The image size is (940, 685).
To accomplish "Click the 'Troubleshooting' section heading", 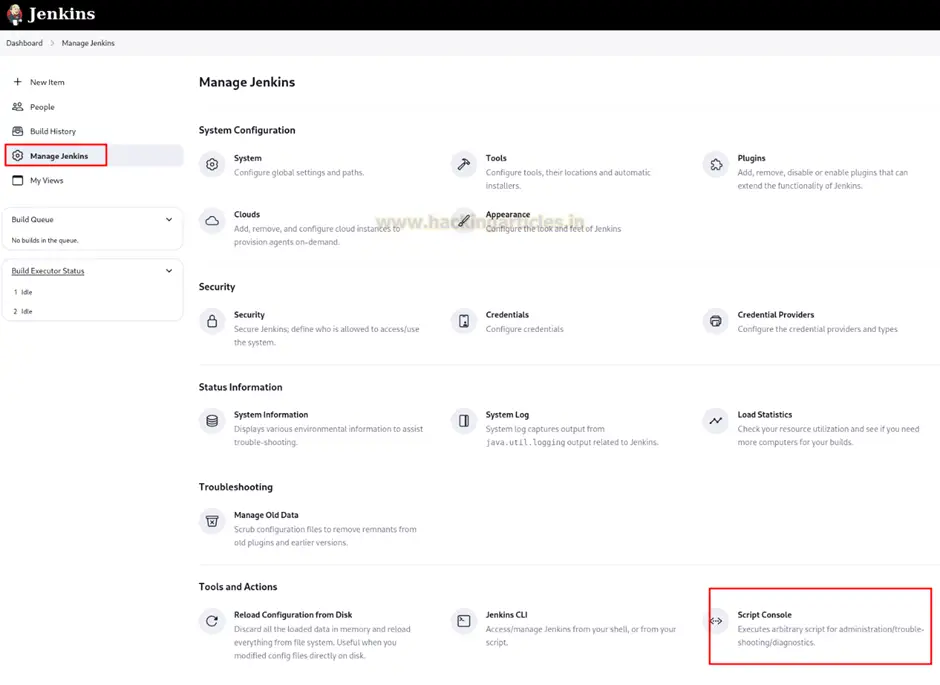I will (236, 487).
